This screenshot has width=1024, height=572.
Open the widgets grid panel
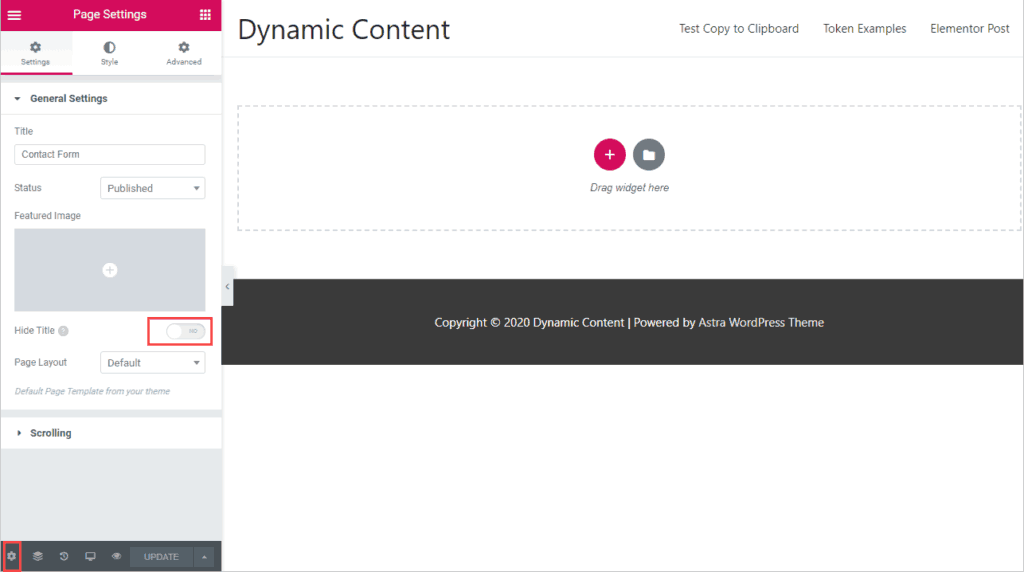click(205, 15)
